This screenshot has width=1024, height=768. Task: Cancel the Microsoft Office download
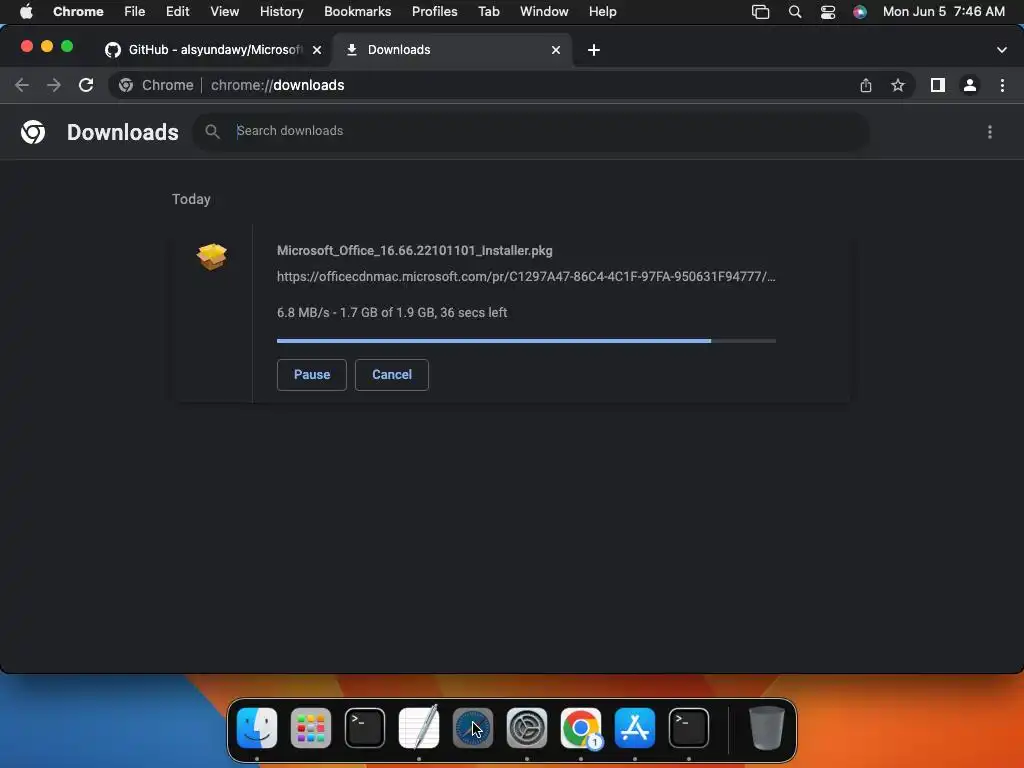coord(392,375)
